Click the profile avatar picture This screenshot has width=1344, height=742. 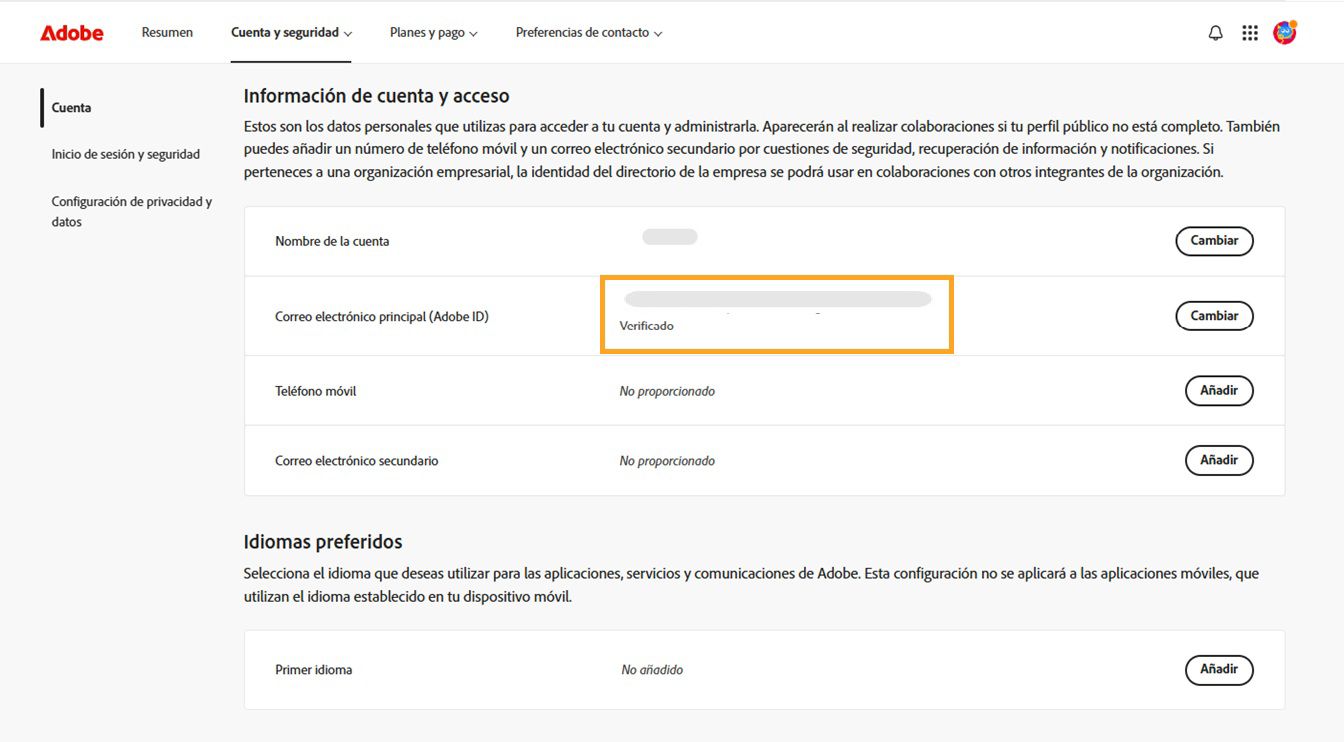tap(1285, 32)
